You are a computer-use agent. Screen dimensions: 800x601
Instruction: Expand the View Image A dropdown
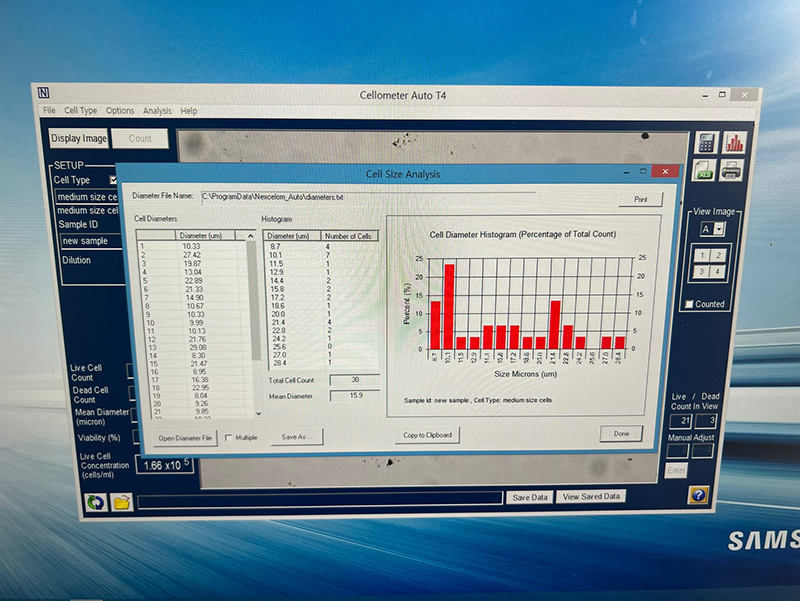[x=718, y=229]
